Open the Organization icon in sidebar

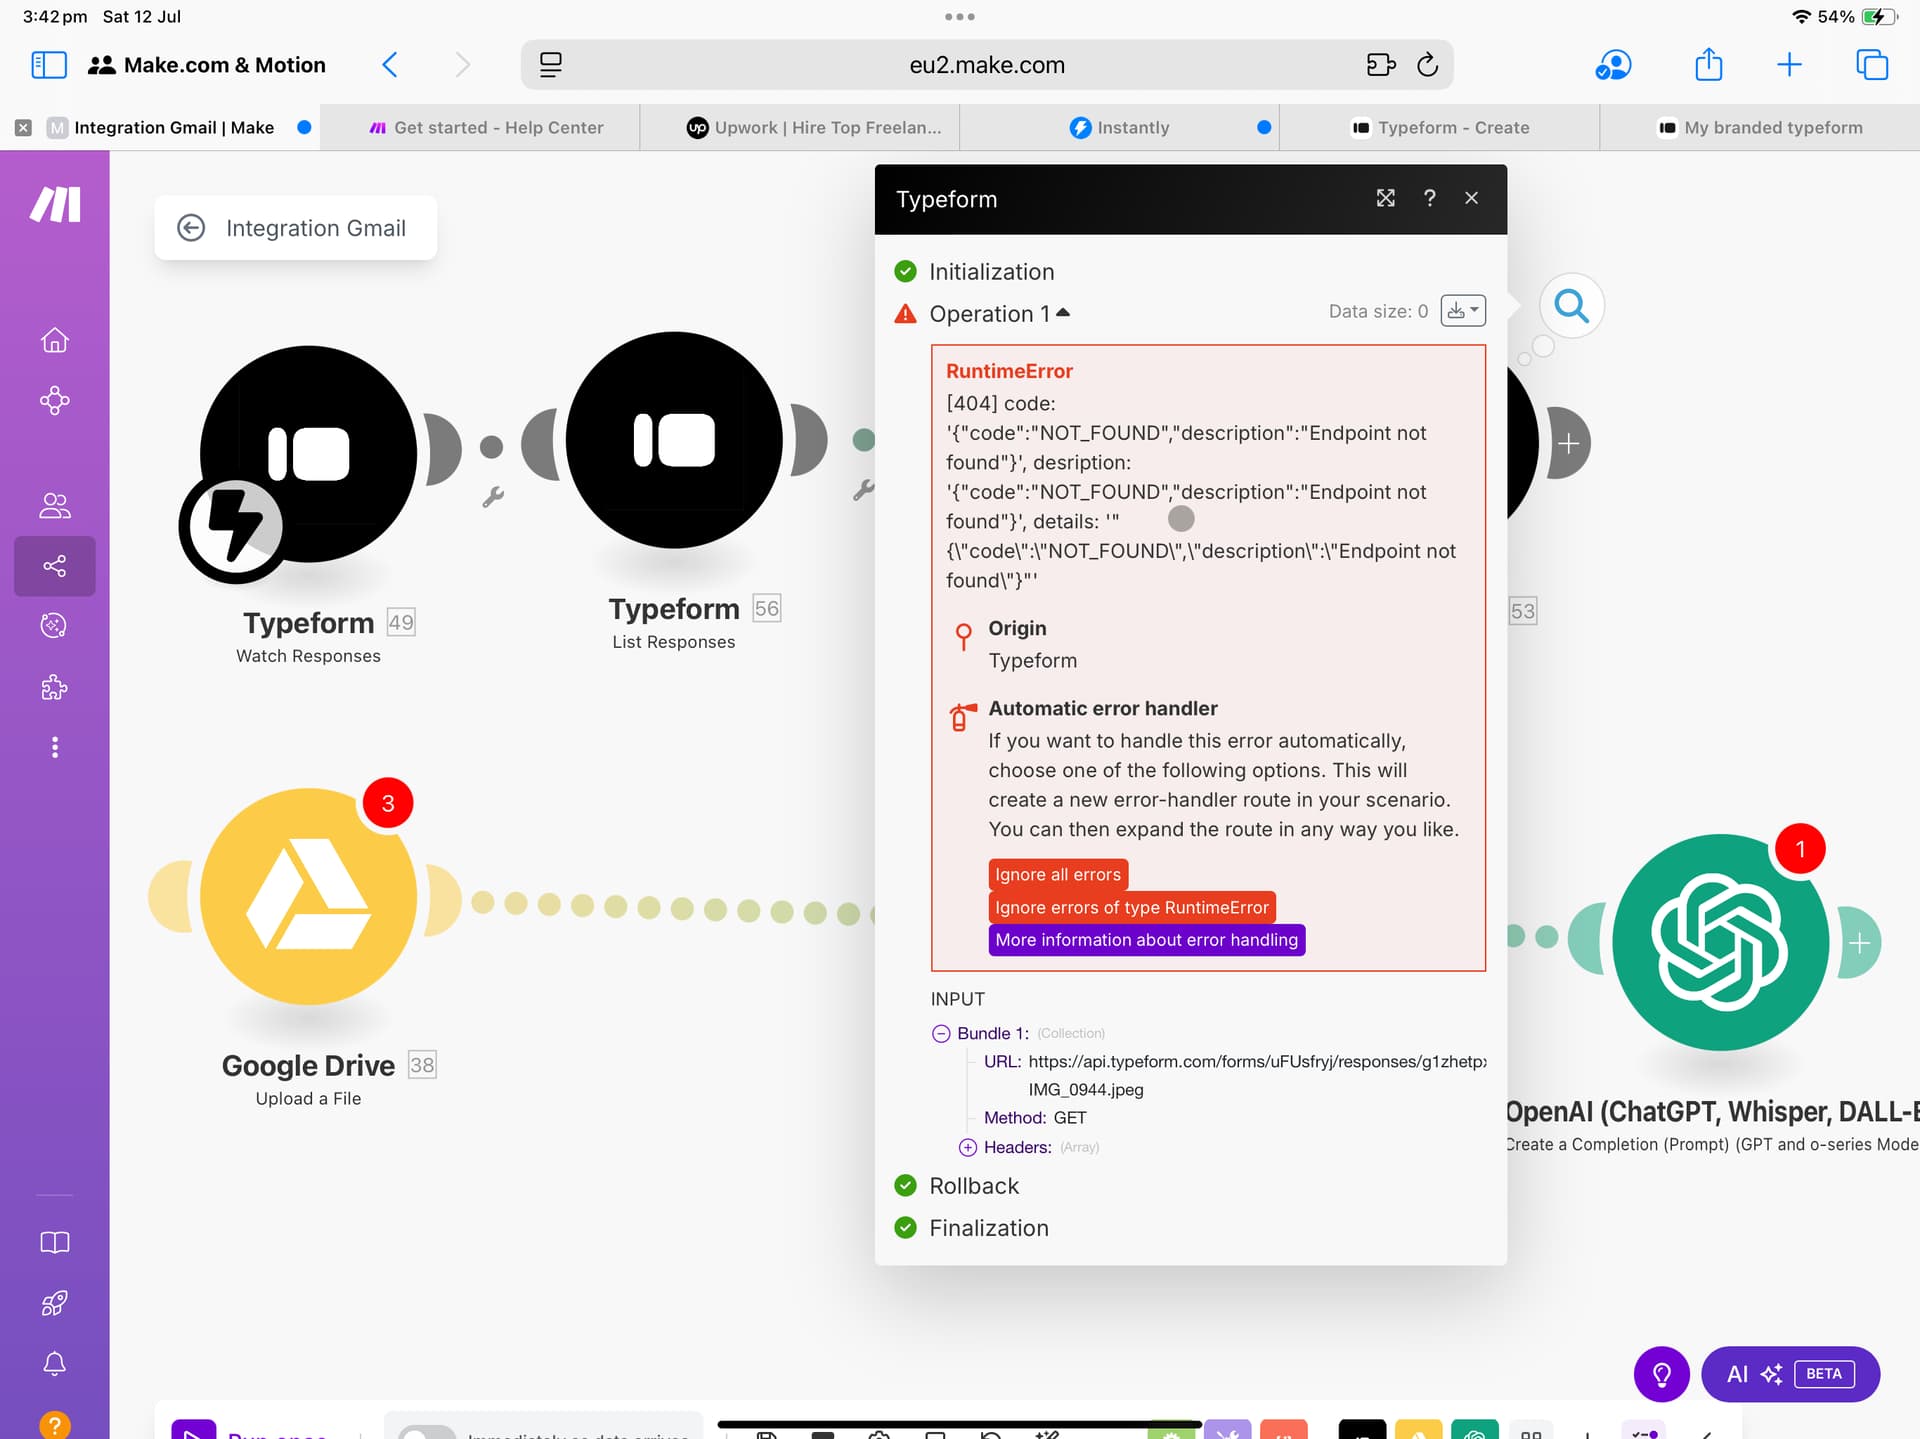pyautogui.click(x=54, y=401)
